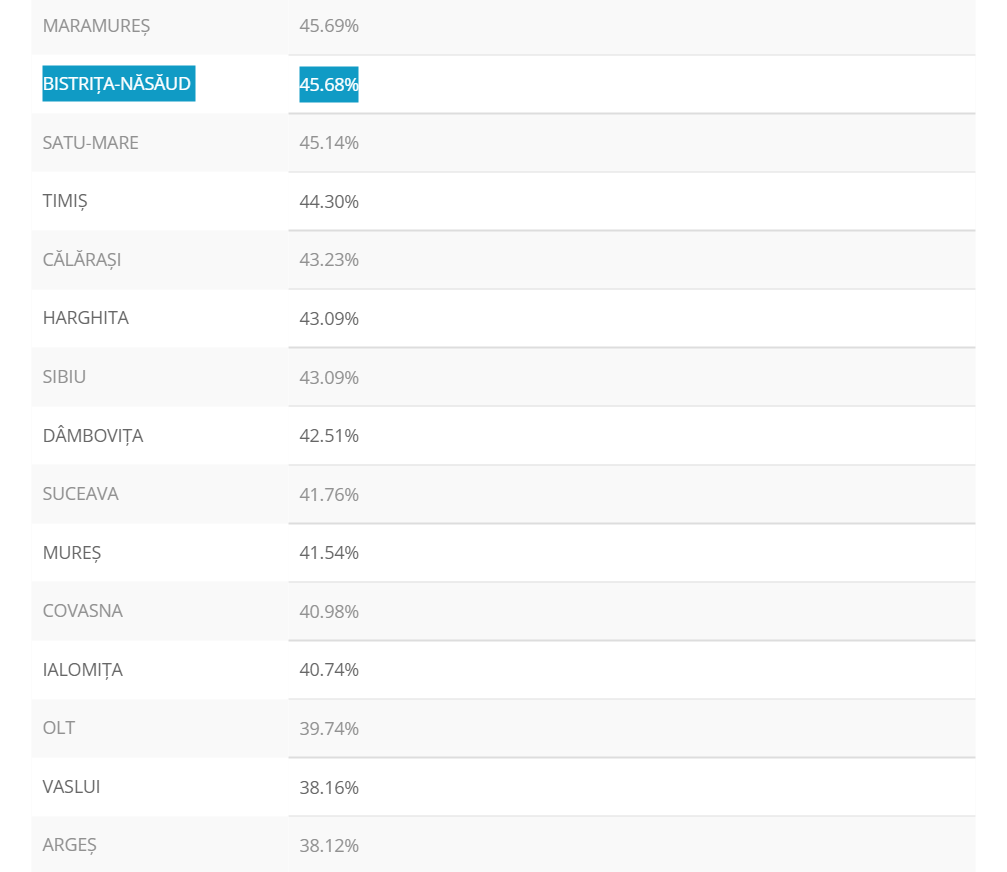Select the SATU-MARE row label
The image size is (1007, 872).
point(91,143)
